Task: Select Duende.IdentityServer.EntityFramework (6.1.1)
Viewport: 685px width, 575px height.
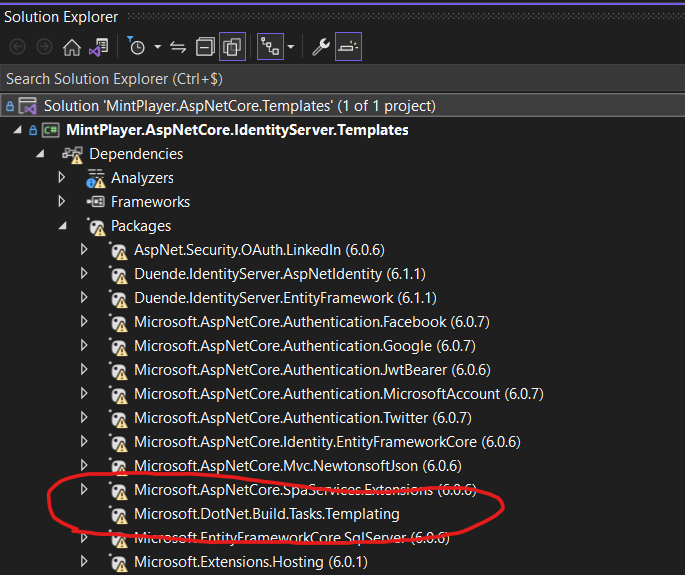Action: coord(285,298)
